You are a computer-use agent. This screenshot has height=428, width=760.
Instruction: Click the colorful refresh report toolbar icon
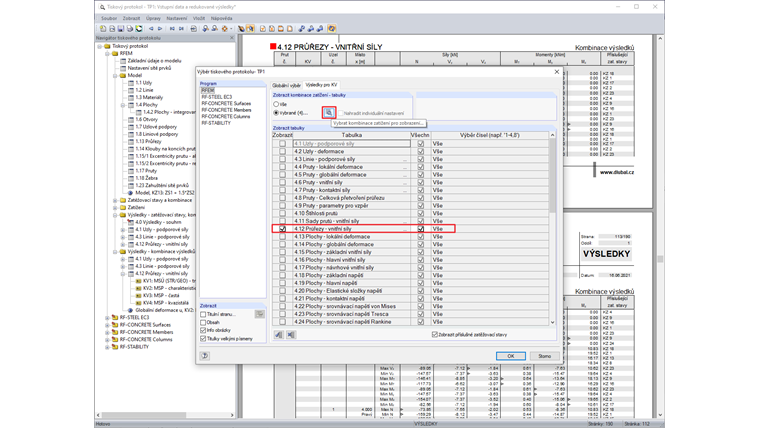click(139, 29)
